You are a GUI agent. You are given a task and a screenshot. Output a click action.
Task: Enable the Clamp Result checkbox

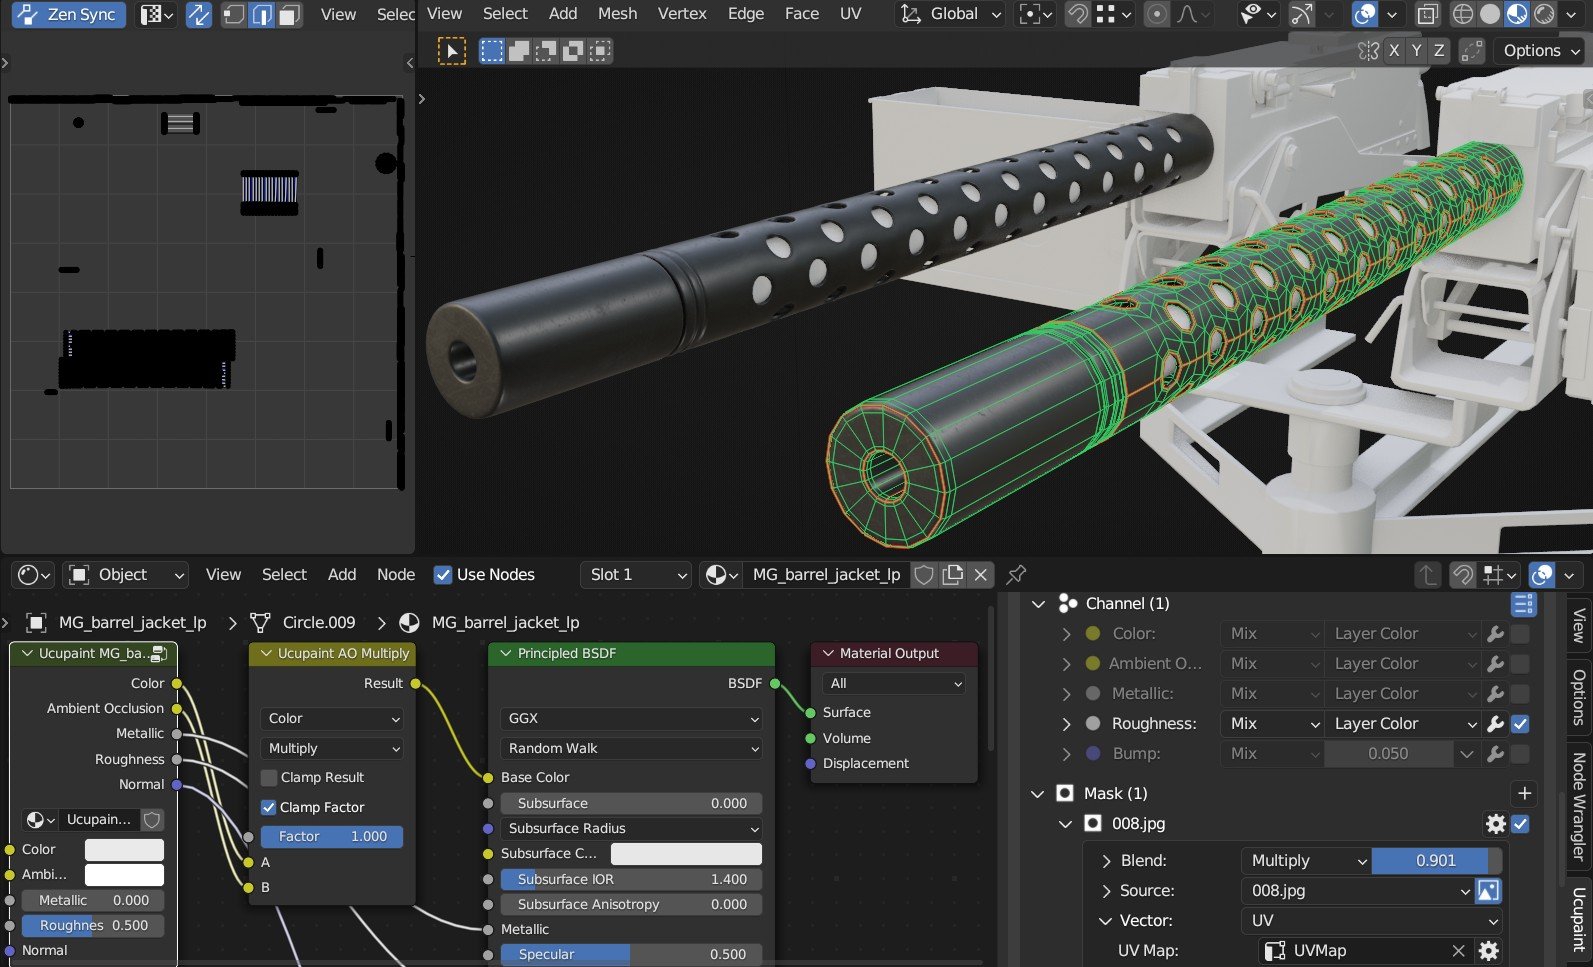269,778
